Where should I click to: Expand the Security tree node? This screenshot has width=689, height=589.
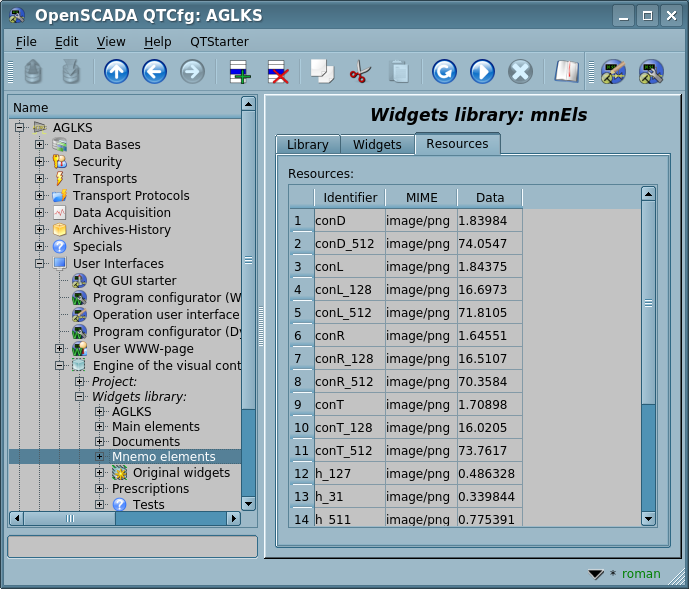pyautogui.click(x=40, y=162)
